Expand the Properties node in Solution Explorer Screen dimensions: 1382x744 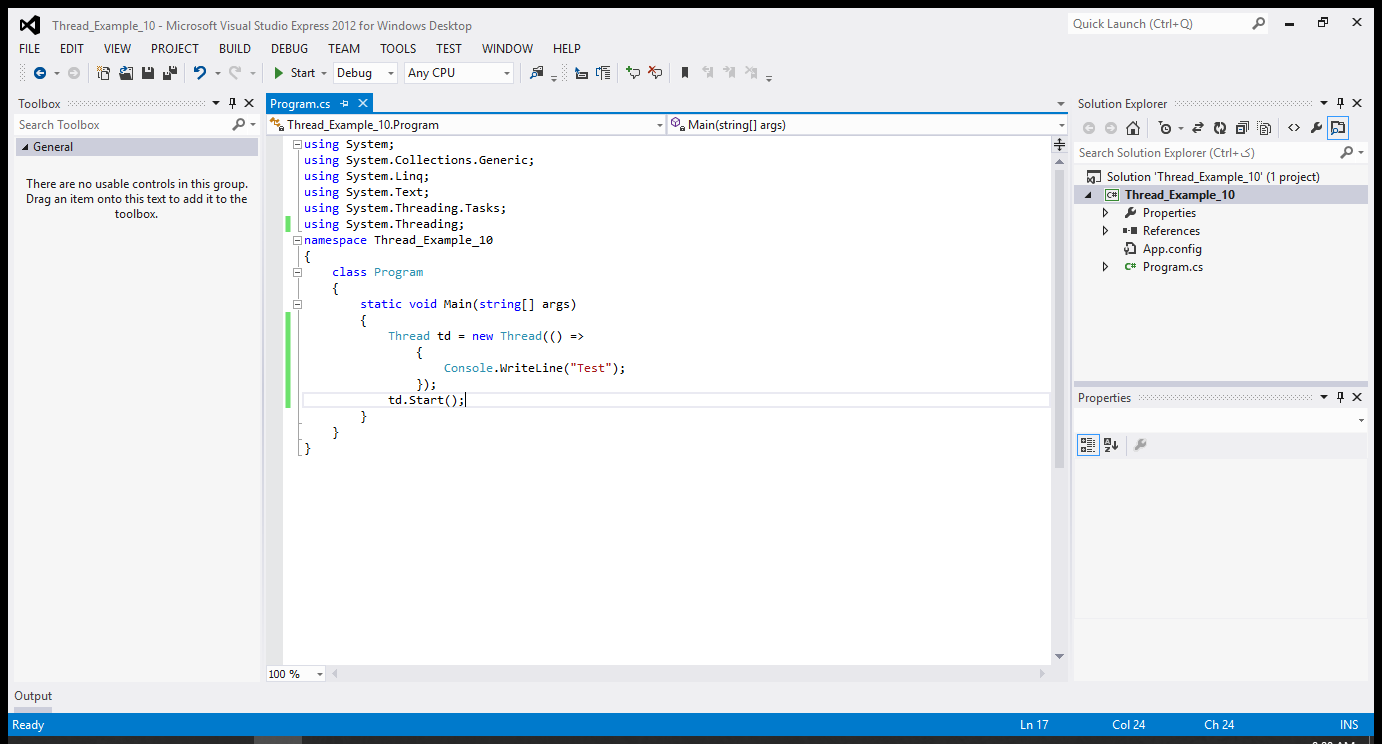point(1105,213)
